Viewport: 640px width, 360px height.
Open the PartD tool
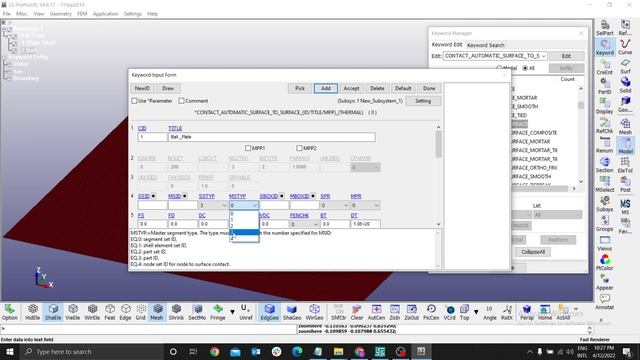[x=604, y=87]
